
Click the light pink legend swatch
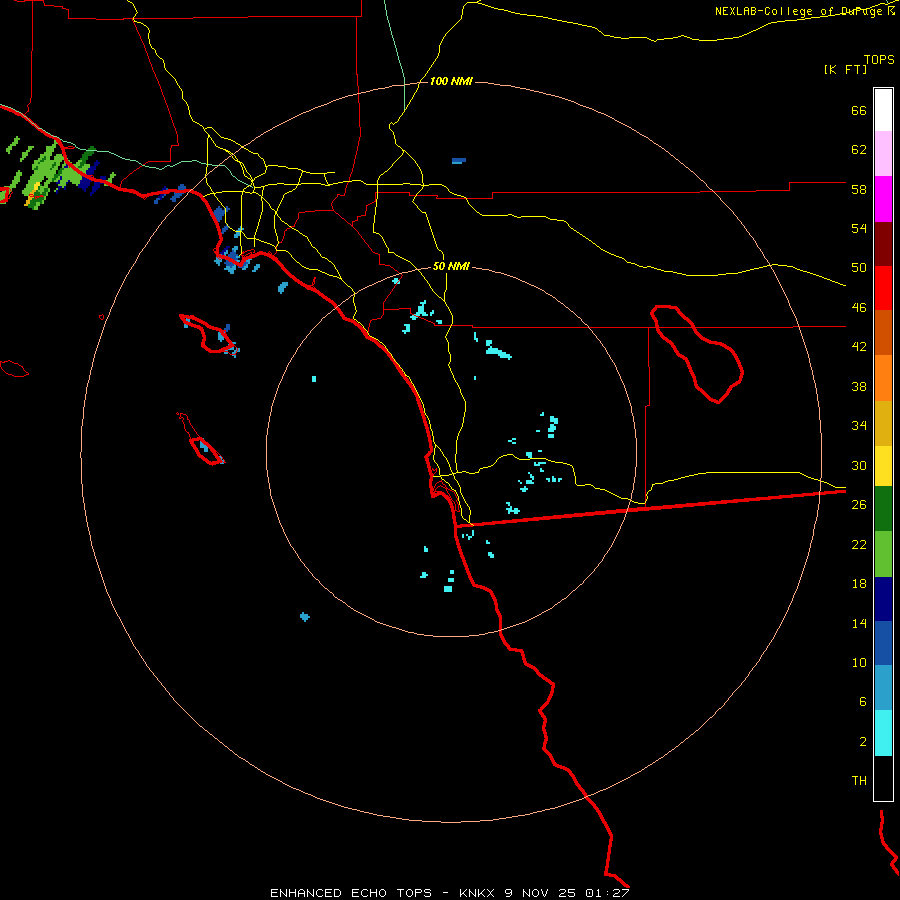(883, 154)
